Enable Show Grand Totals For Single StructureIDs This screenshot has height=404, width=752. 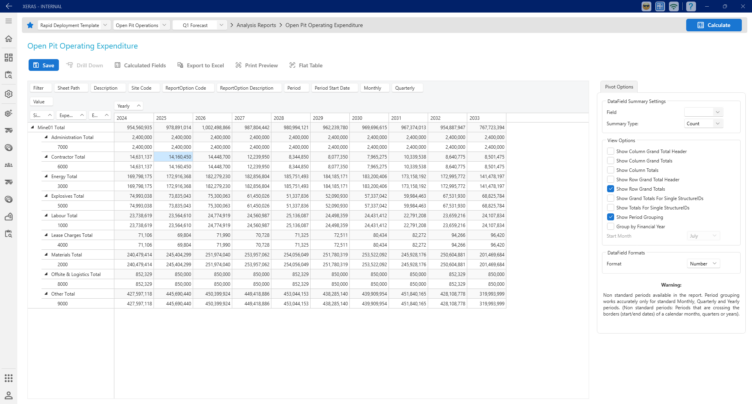(611, 198)
